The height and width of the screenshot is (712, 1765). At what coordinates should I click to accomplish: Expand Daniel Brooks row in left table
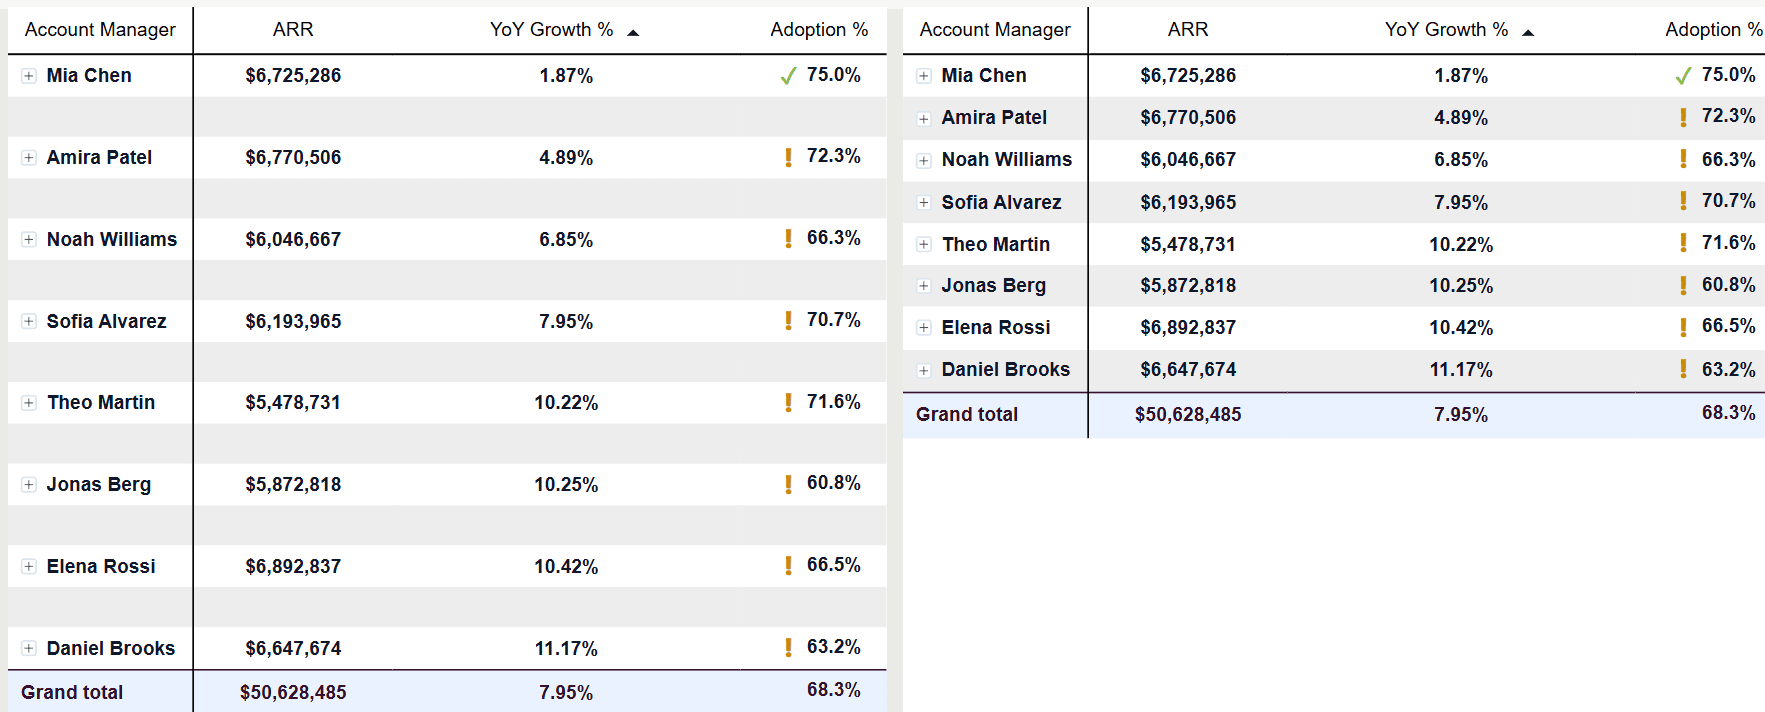(29, 649)
